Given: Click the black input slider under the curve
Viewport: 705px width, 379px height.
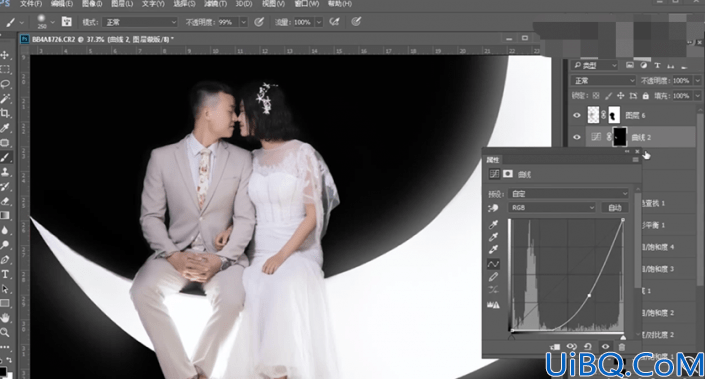Looking at the screenshot, I should click(x=512, y=336).
